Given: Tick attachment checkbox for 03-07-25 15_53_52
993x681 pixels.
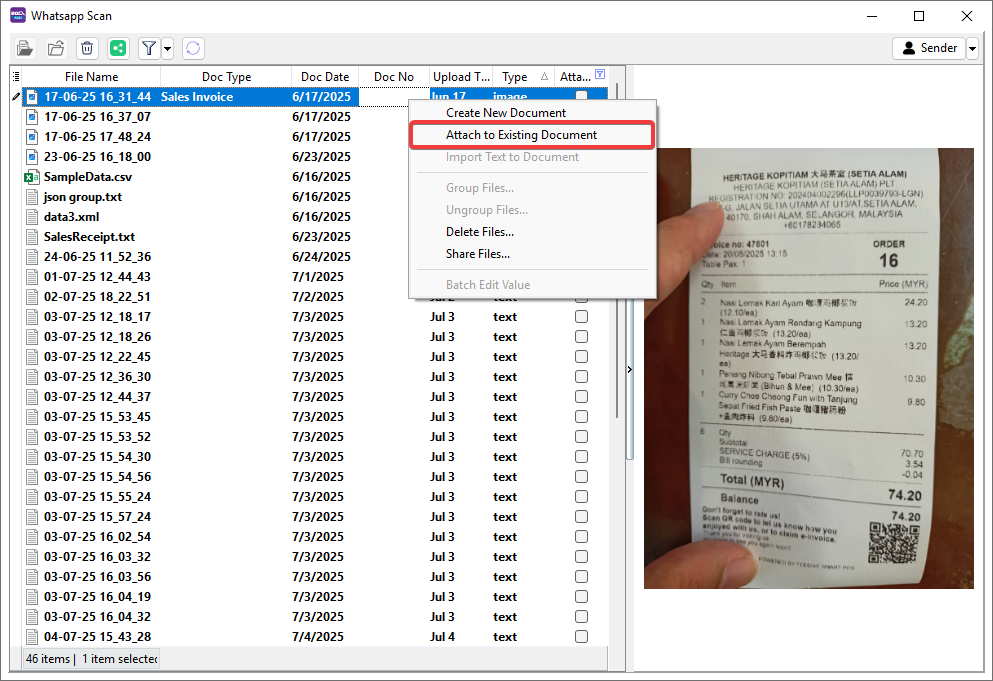Looking at the screenshot, I should point(581,436).
